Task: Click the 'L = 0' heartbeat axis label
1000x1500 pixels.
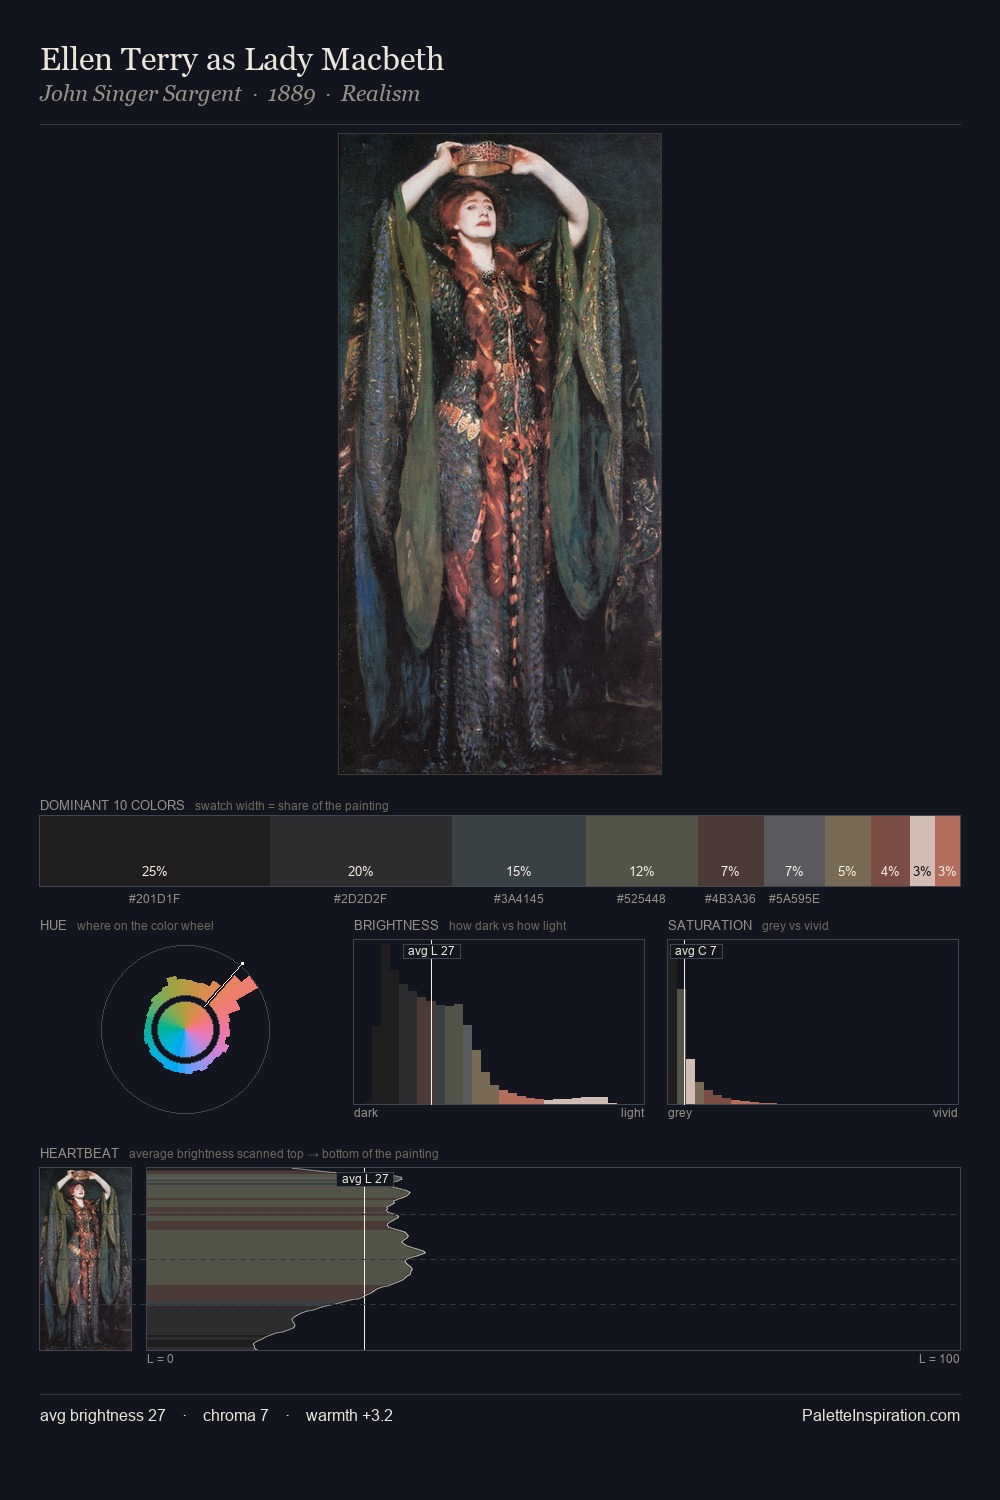Action: (x=160, y=1359)
